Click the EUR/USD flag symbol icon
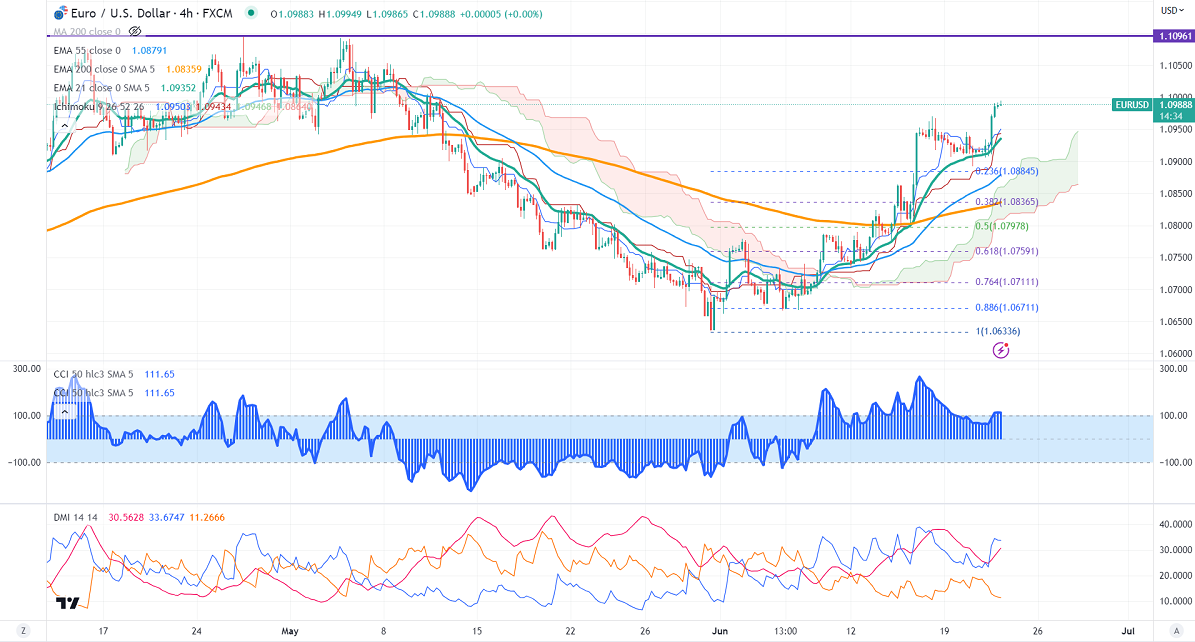The width and height of the screenshot is (1195, 642). coord(59,13)
